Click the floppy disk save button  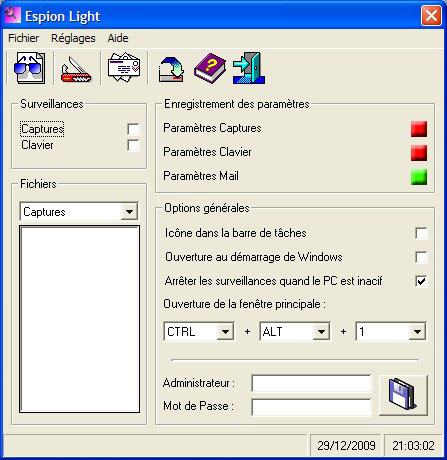(403, 395)
